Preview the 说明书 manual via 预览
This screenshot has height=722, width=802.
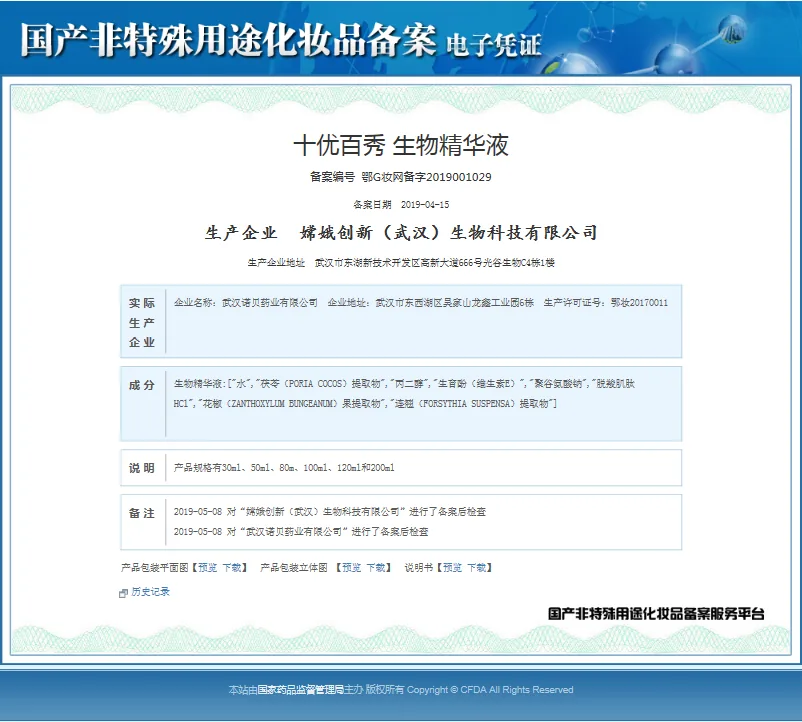tap(452, 568)
